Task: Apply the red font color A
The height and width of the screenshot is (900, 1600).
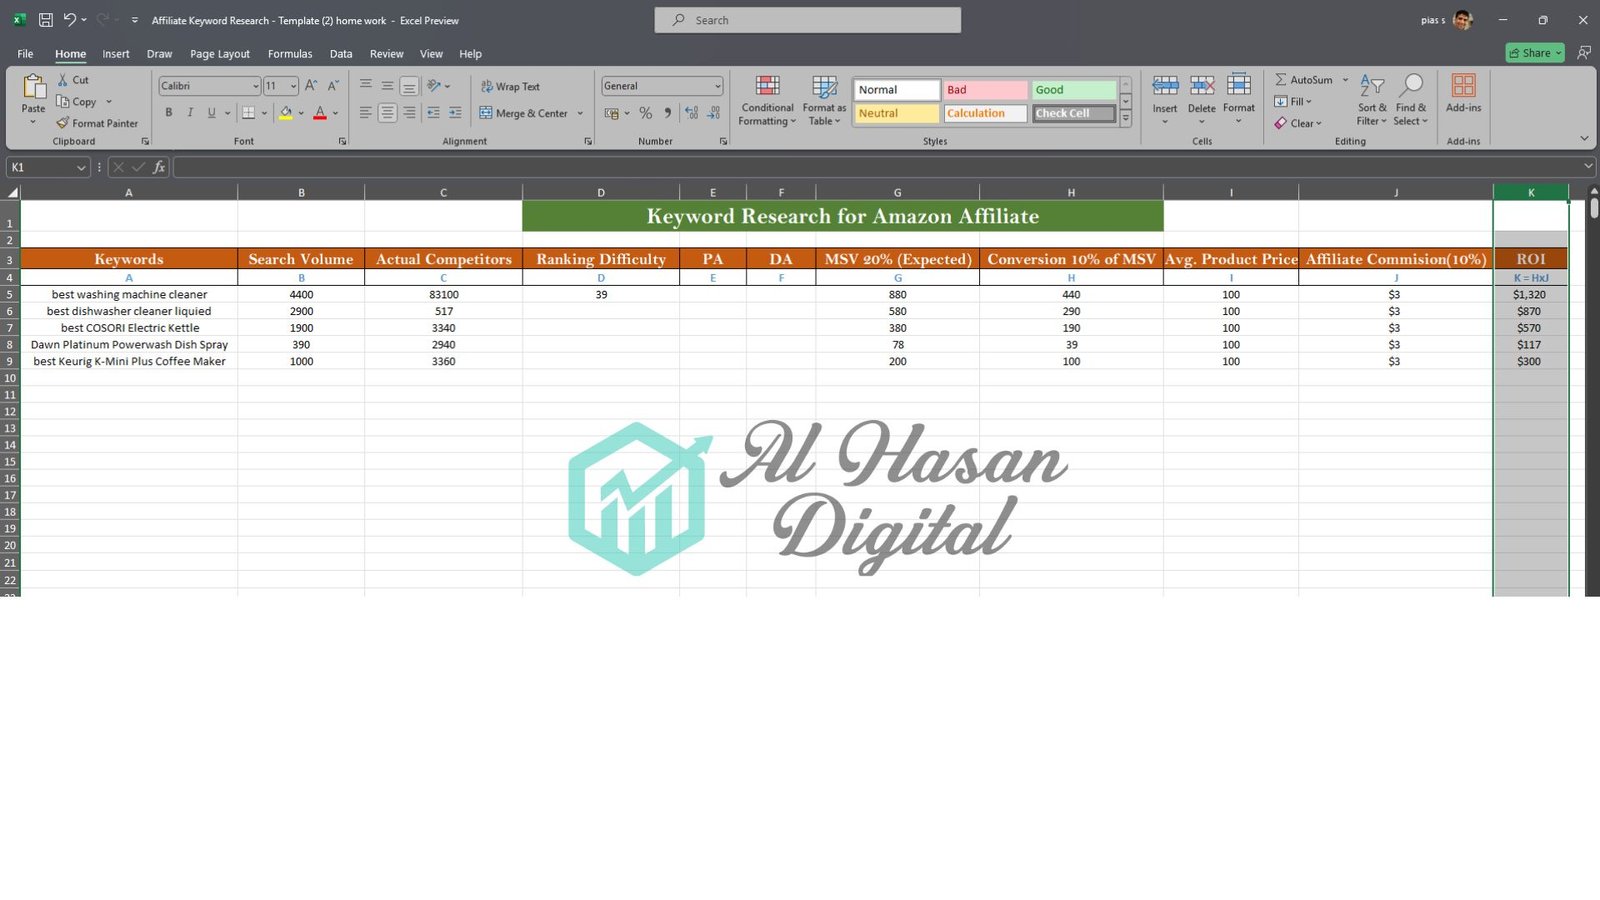Action: tap(320, 113)
